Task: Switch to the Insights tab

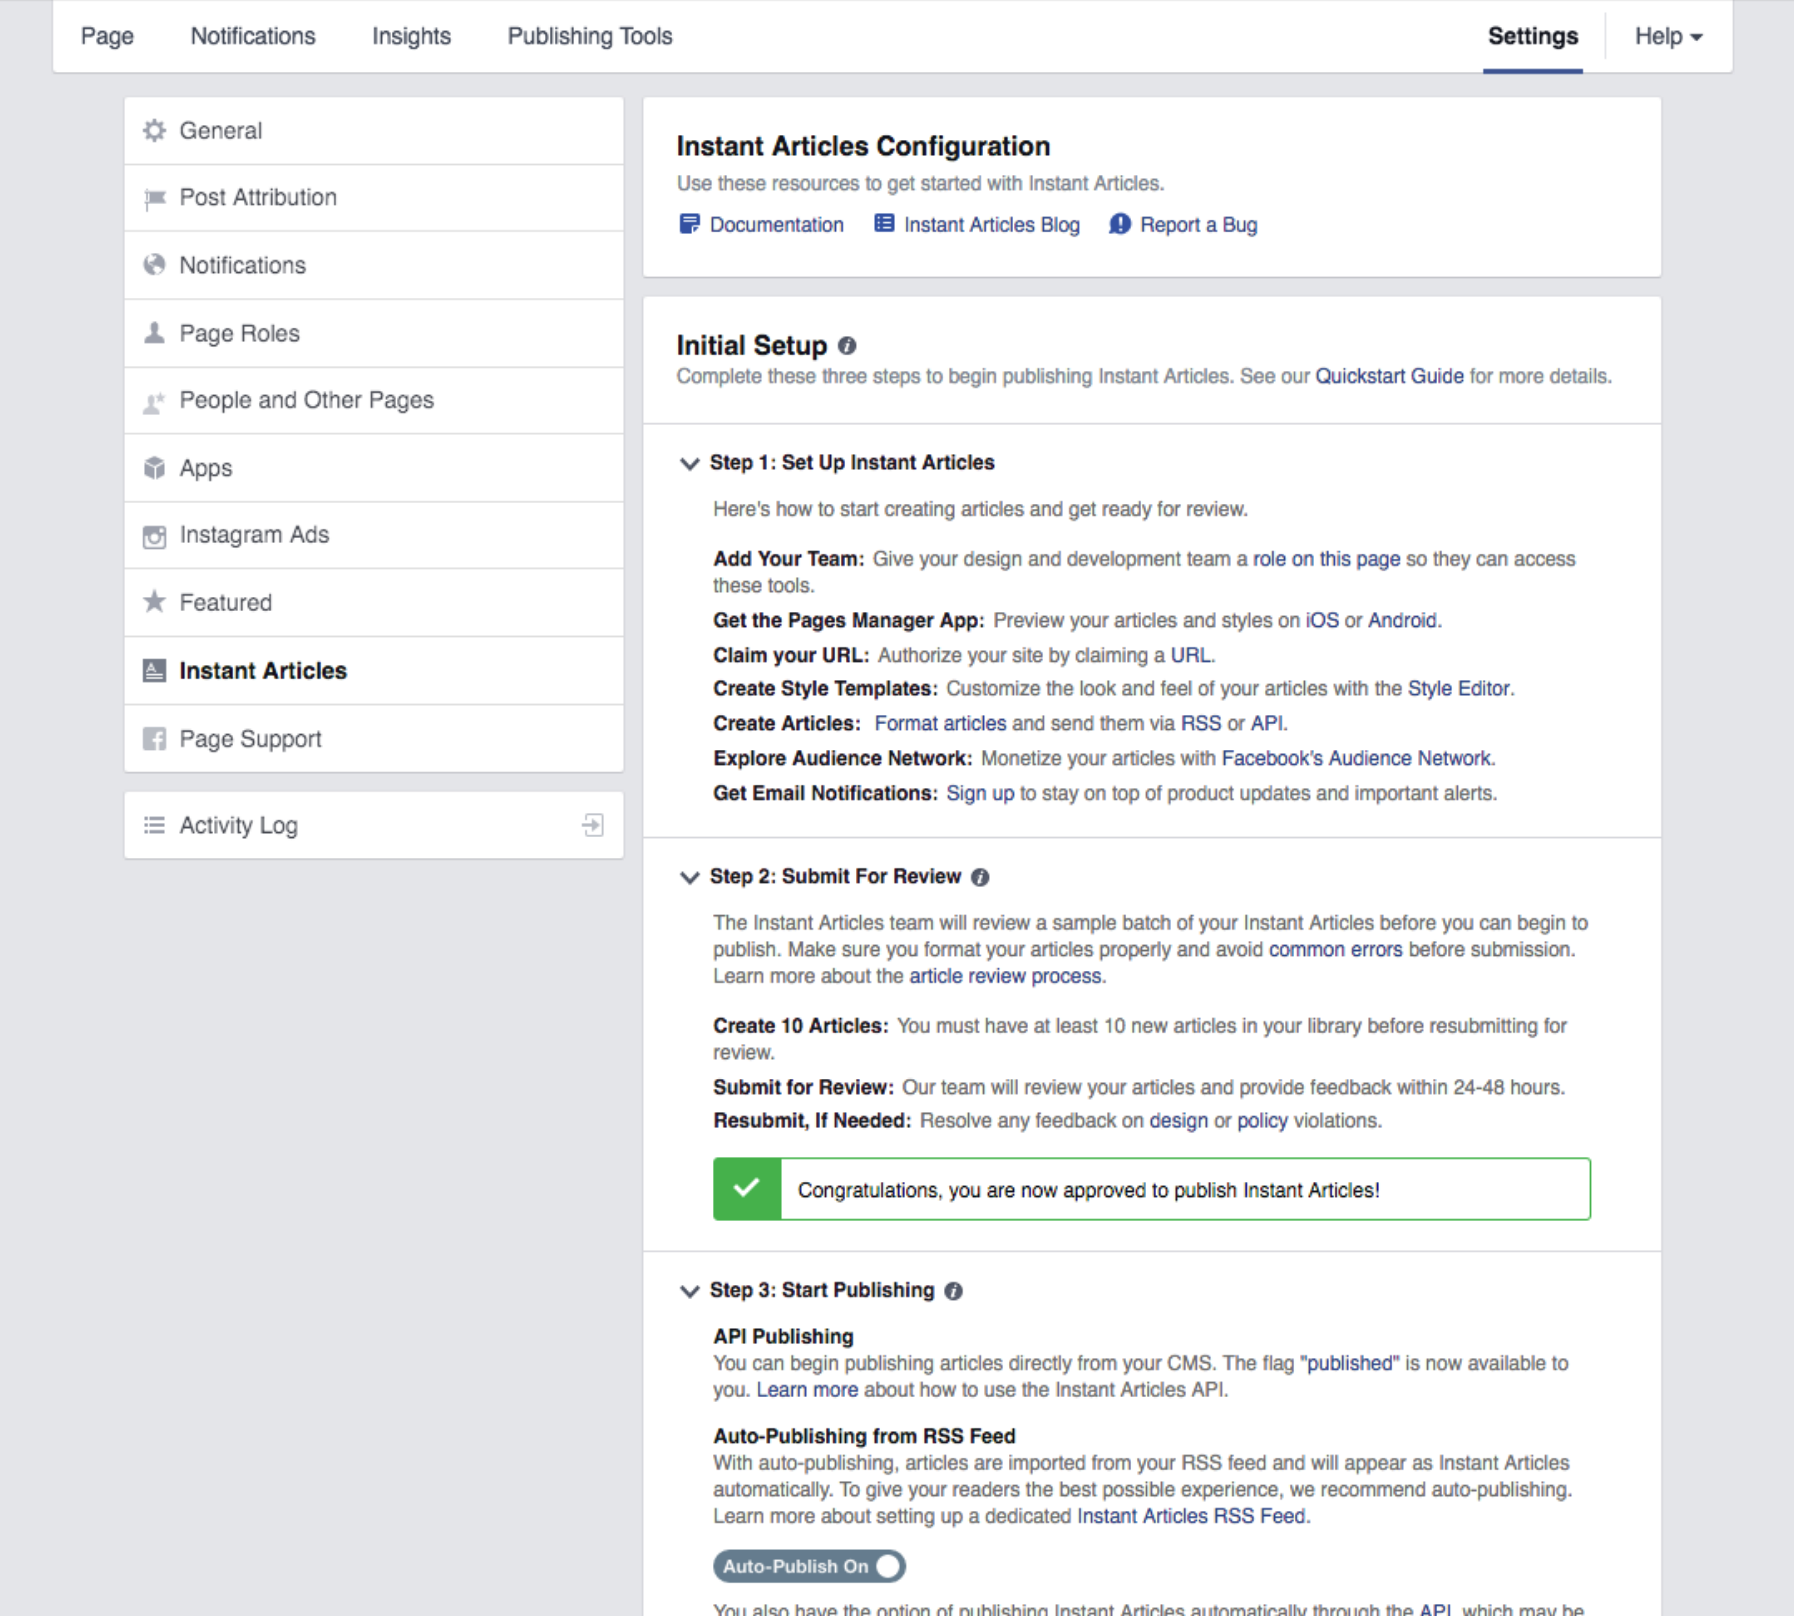Action: pyautogui.click(x=411, y=37)
